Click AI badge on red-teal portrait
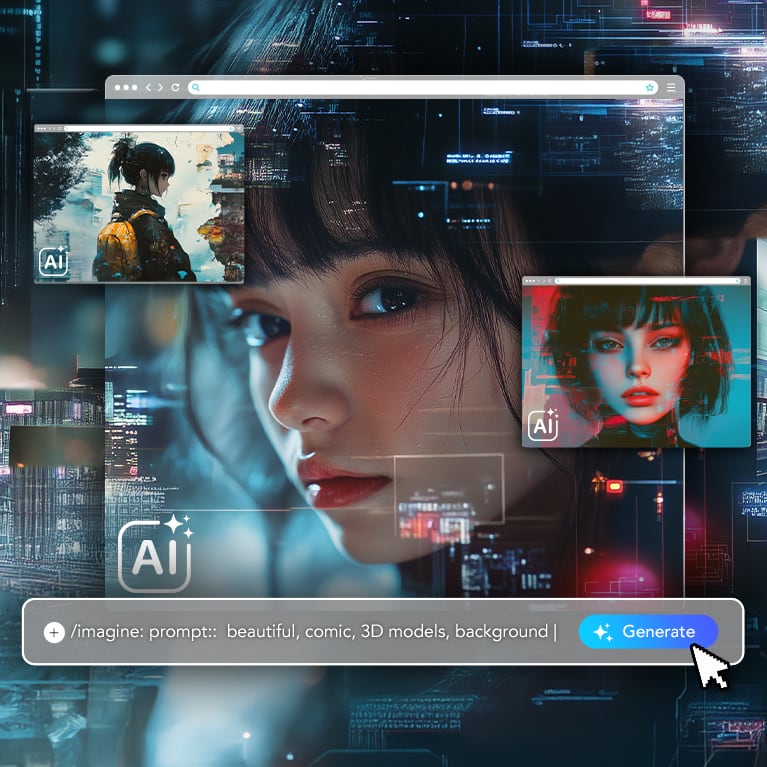 [543, 424]
